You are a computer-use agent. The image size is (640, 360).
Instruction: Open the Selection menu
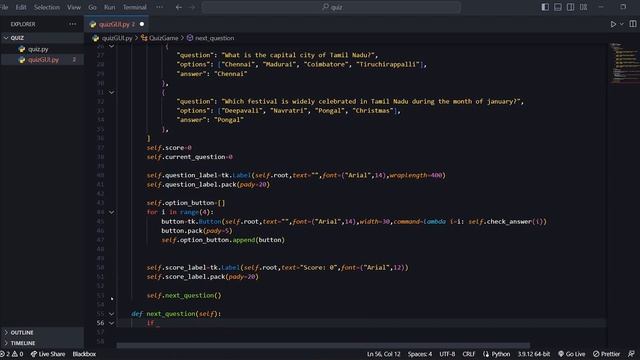pos(47,7)
